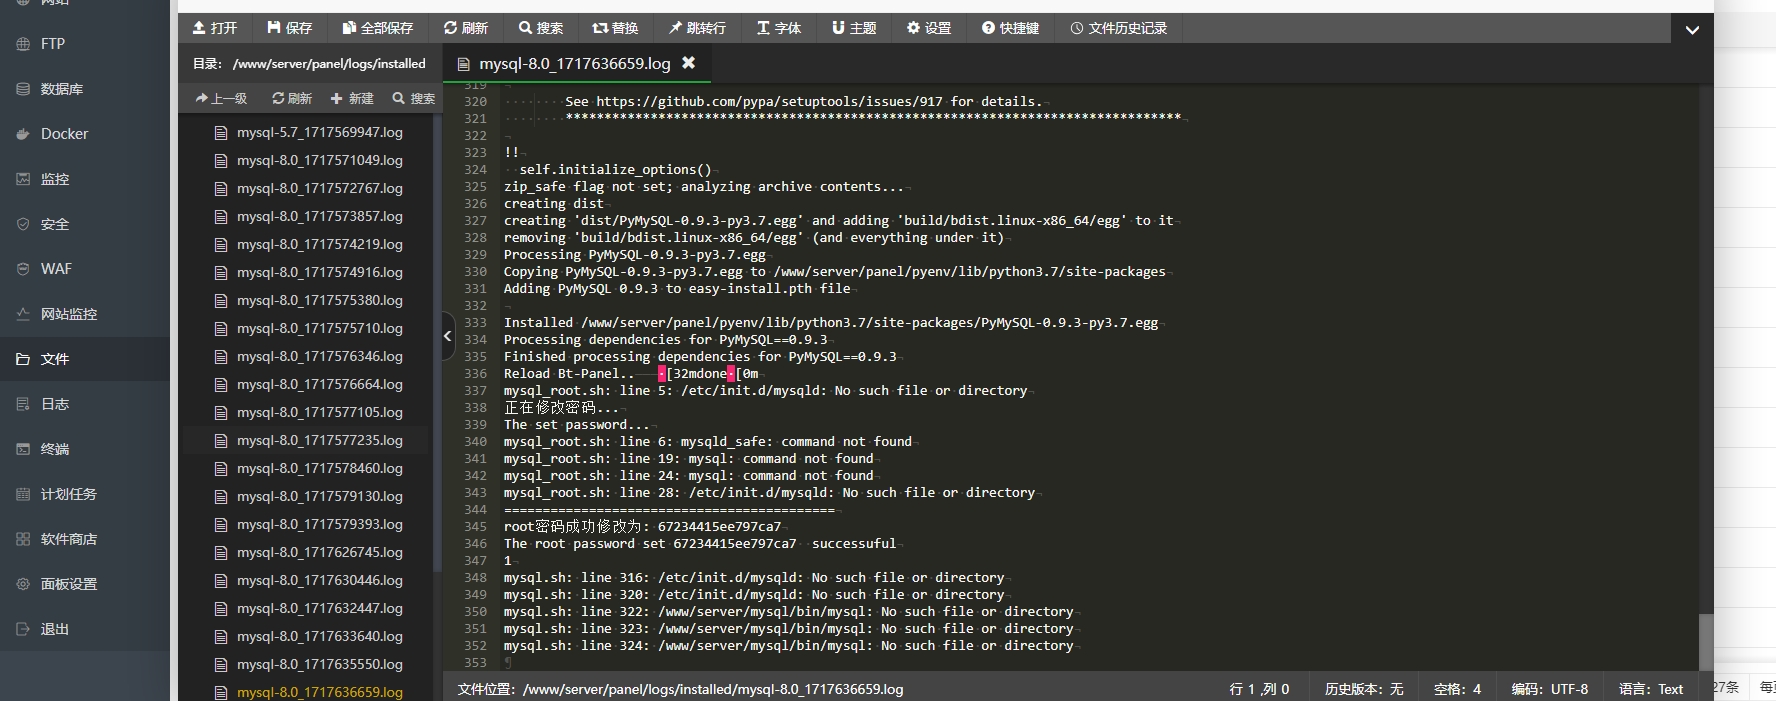Open 安全 (Security) in sidebar

coord(85,224)
